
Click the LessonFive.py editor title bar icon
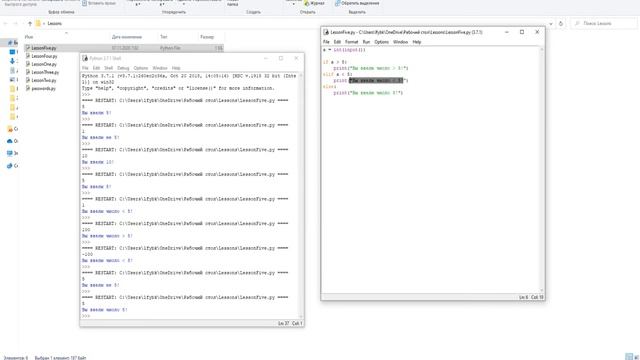click(x=326, y=32)
